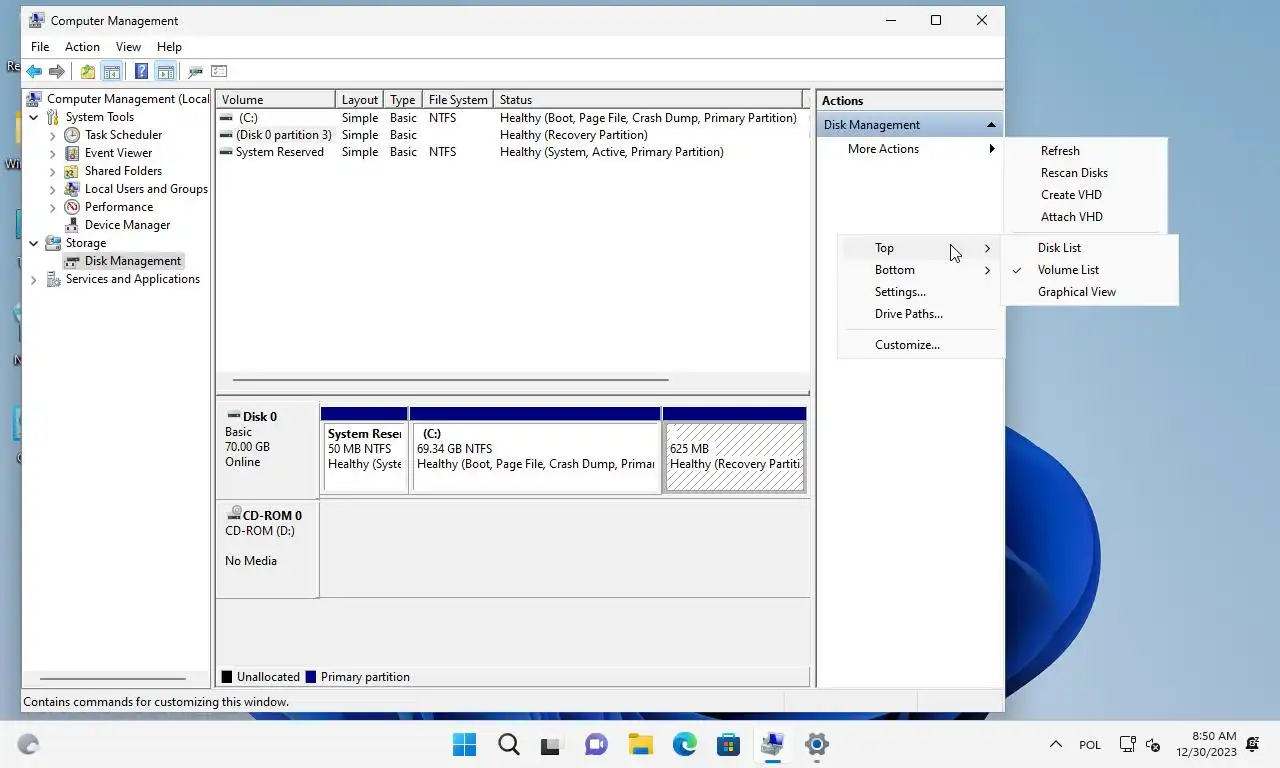Choose Attach VHD from the submenu

(1086, 217)
